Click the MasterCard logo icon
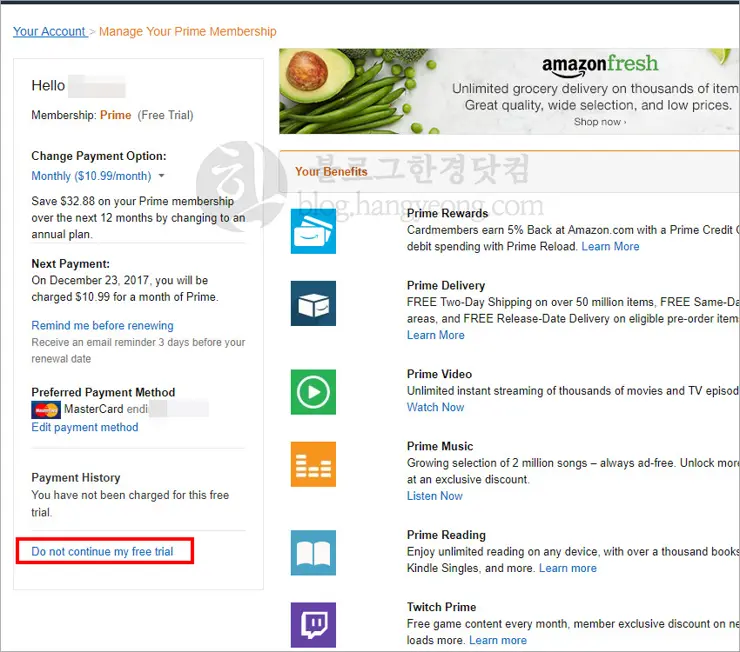 [x=46, y=410]
